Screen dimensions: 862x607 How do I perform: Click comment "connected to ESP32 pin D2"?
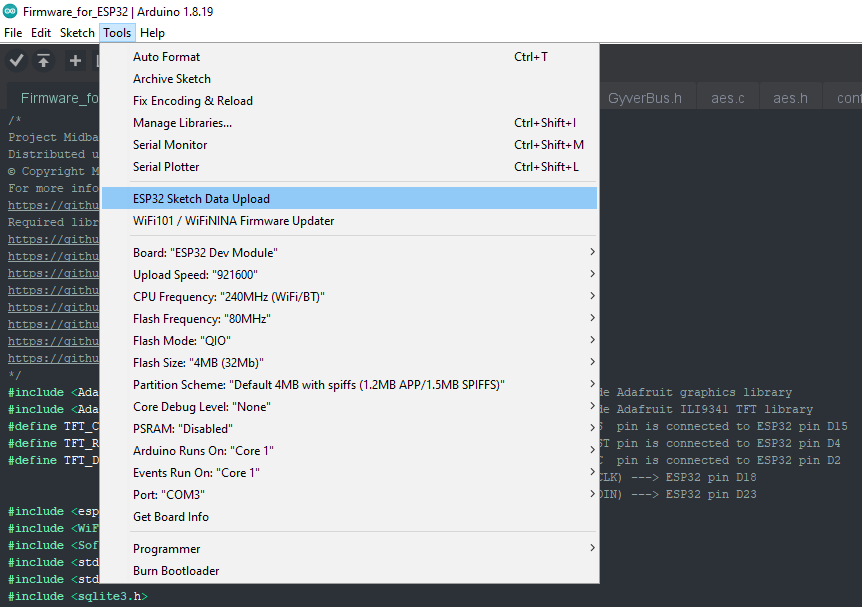click(753, 460)
